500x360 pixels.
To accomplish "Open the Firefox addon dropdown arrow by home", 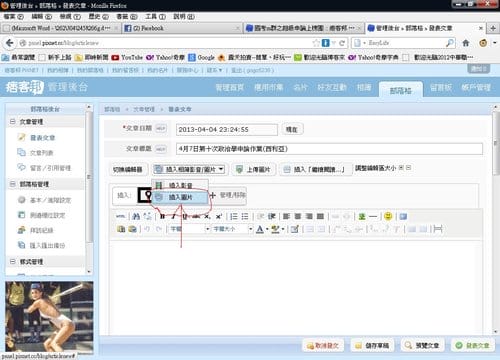I will [x=495, y=43].
